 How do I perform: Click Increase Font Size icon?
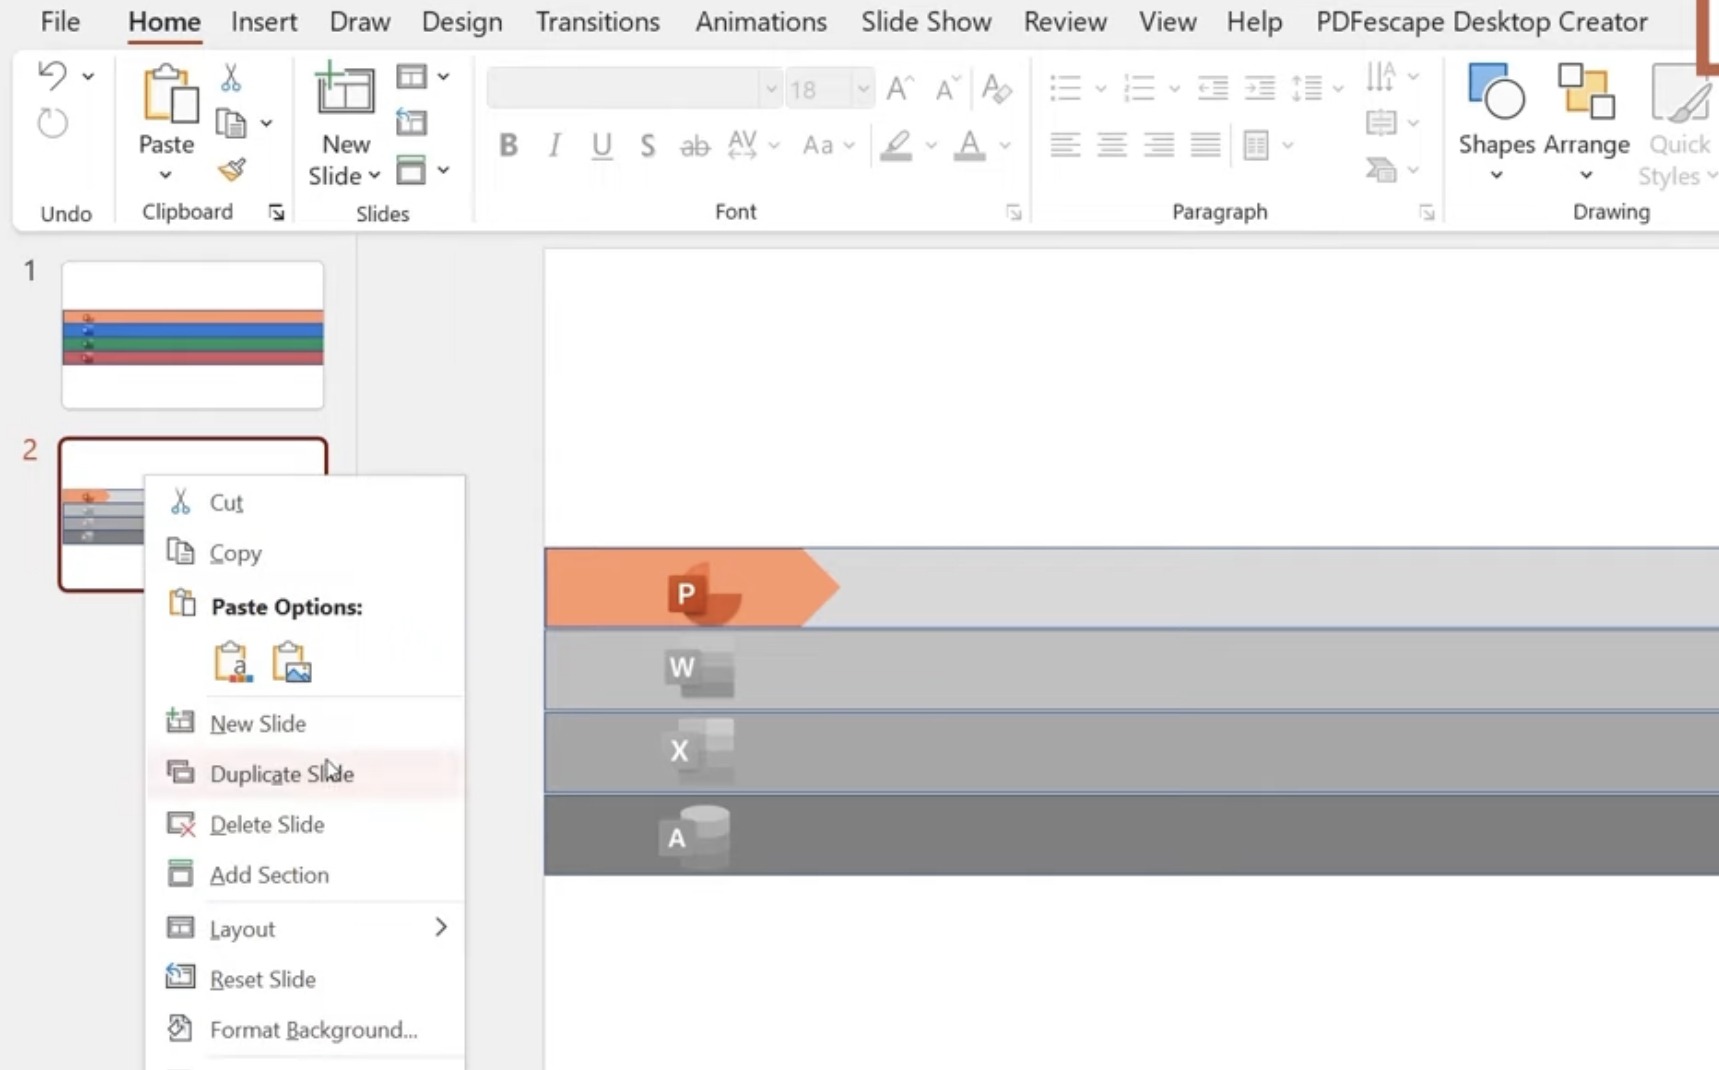[900, 89]
